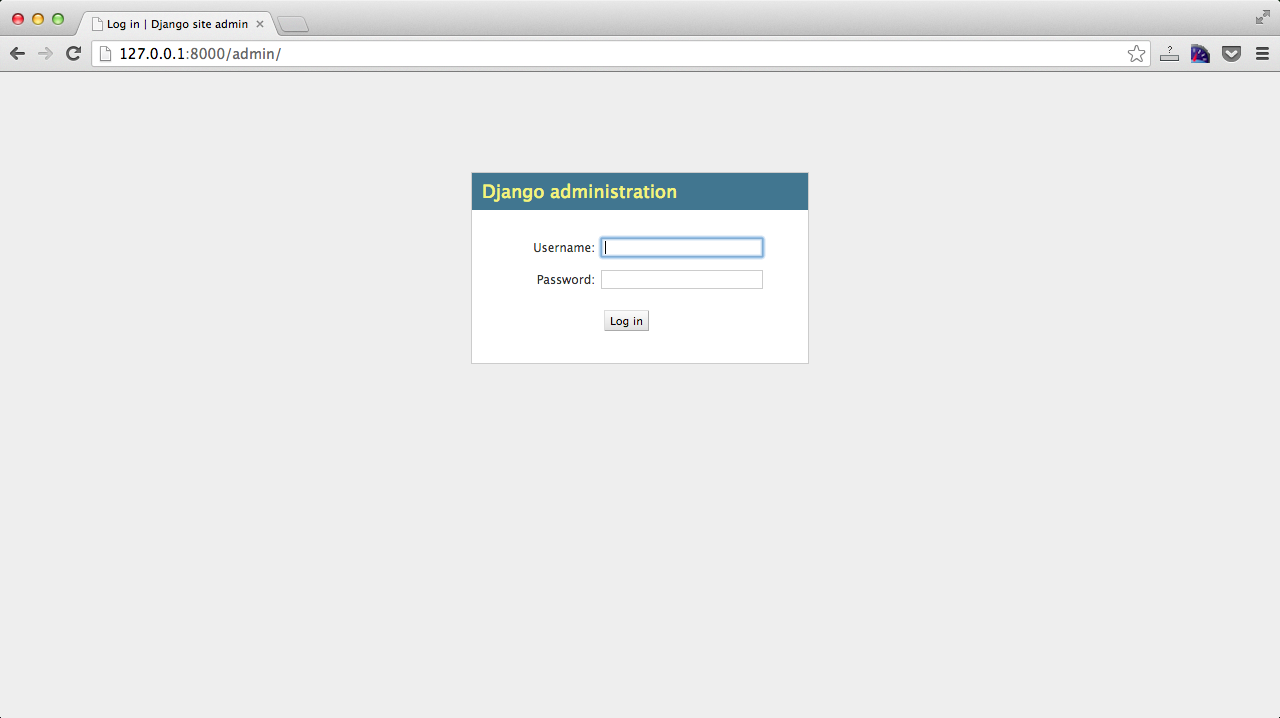Click the red close window button
Image resolution: width=1280 pixels, height=718 pixels.
coord(18,19)
